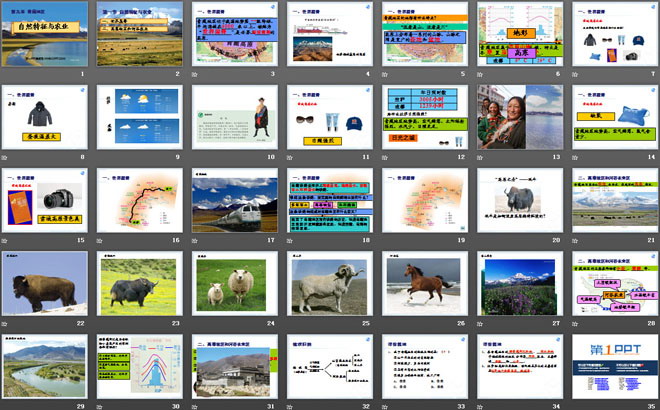The width and height of the screenshot is (660, 410).
Task: Click the animation star under slide 10
Action: 194,157
